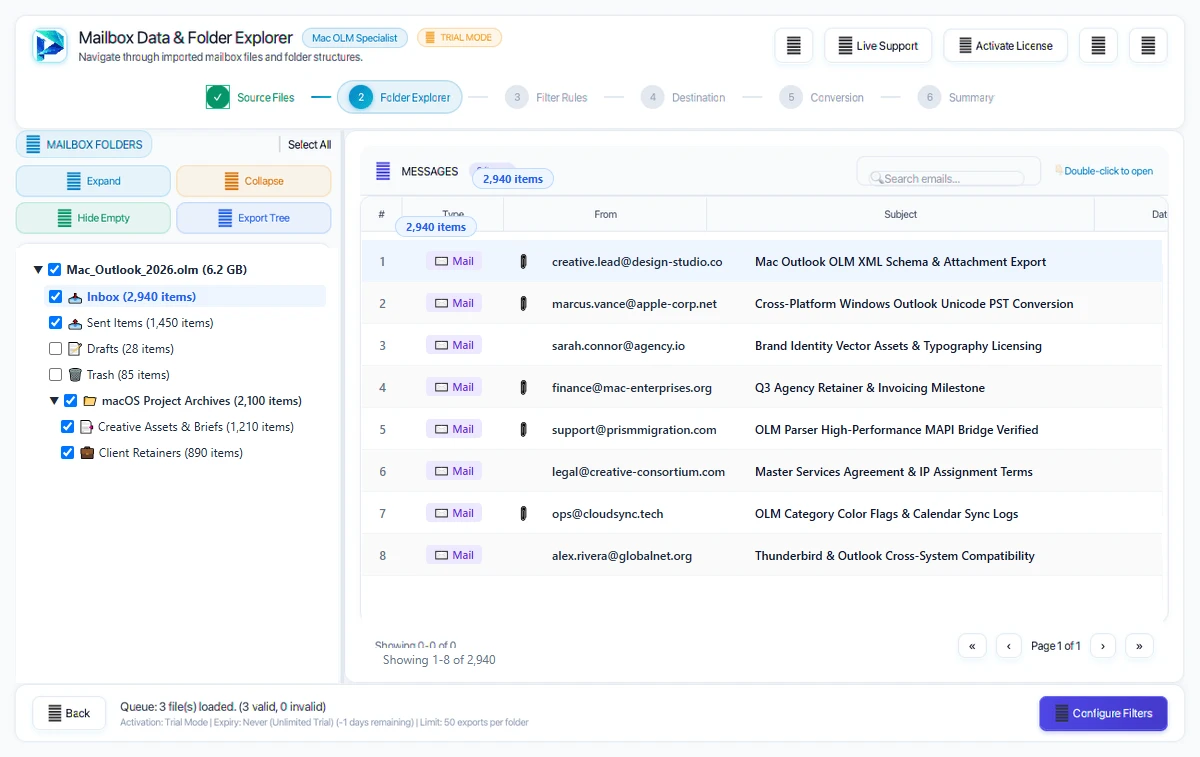Jump to first page button
Viewport: 1200px width, 757px height.
[972, 646]
